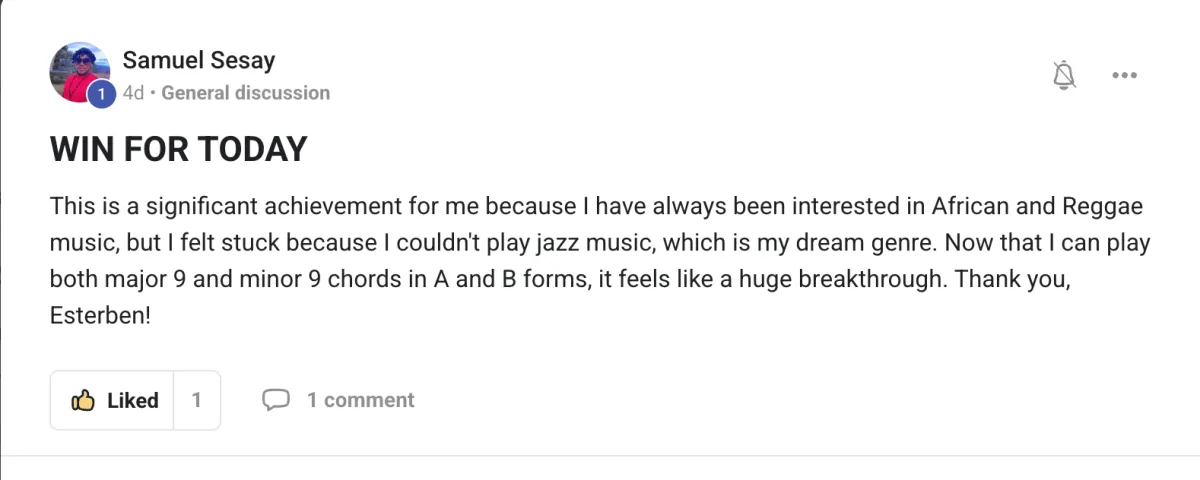Click the comment speech bubble icon

[275, 400]
